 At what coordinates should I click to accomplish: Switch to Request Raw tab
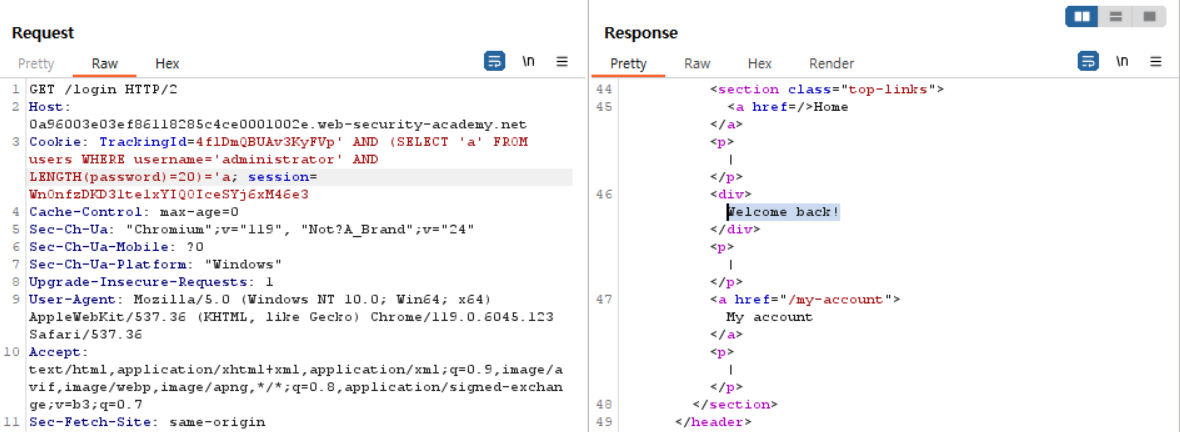coord(105,64)
